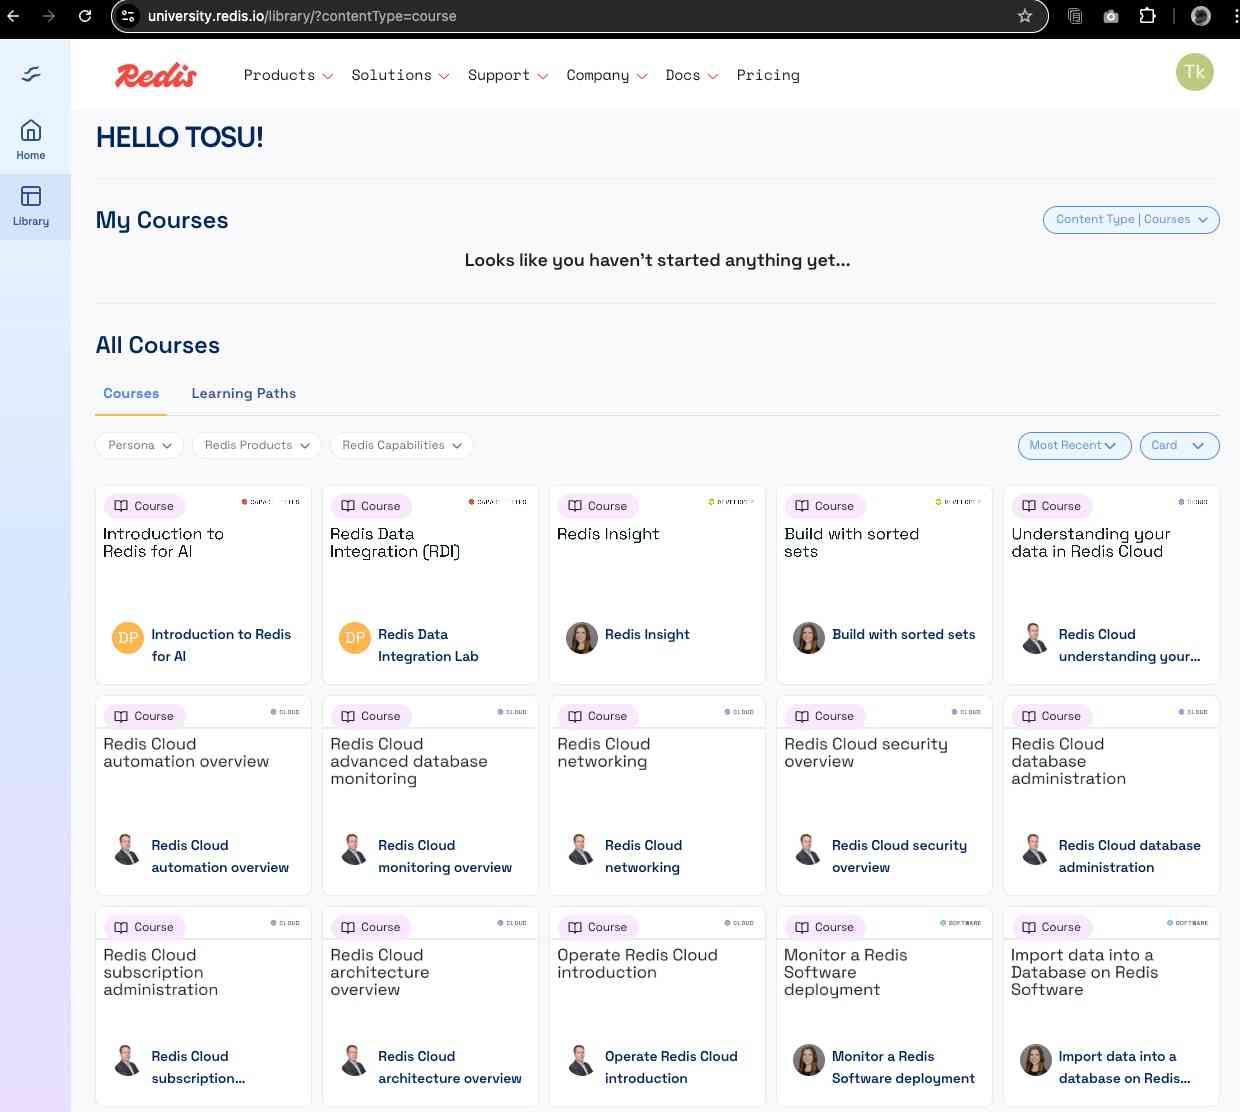
Task: Expand the Redis Capabilities filter
Action: coord(401,445)
